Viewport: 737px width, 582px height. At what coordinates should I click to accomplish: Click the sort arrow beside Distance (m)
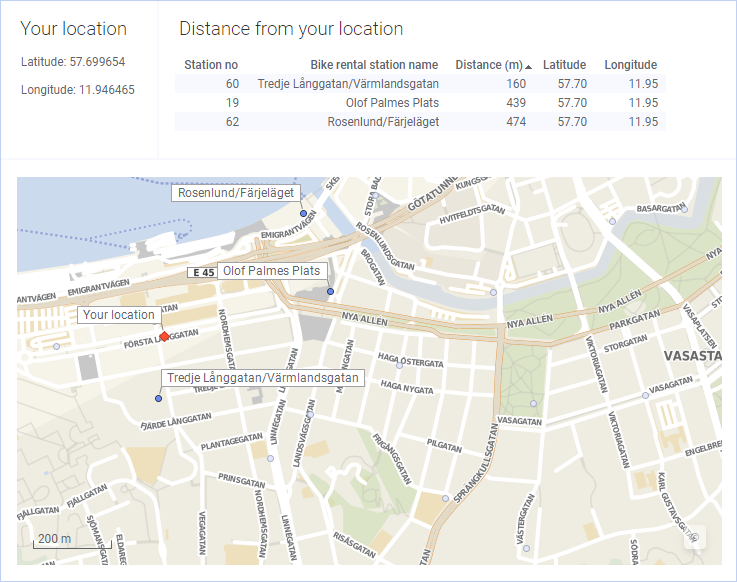[x=529, y=66]
